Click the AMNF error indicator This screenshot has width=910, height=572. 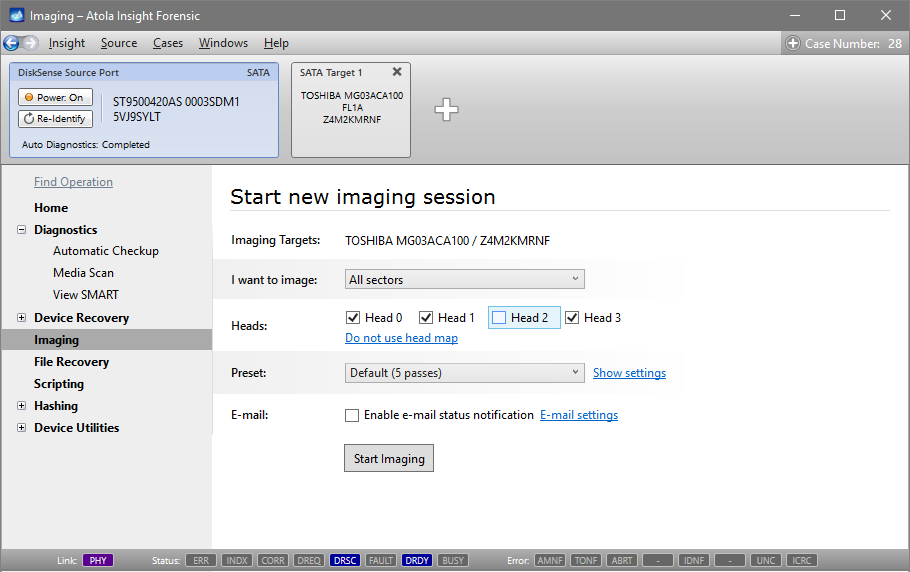(550, 560)
